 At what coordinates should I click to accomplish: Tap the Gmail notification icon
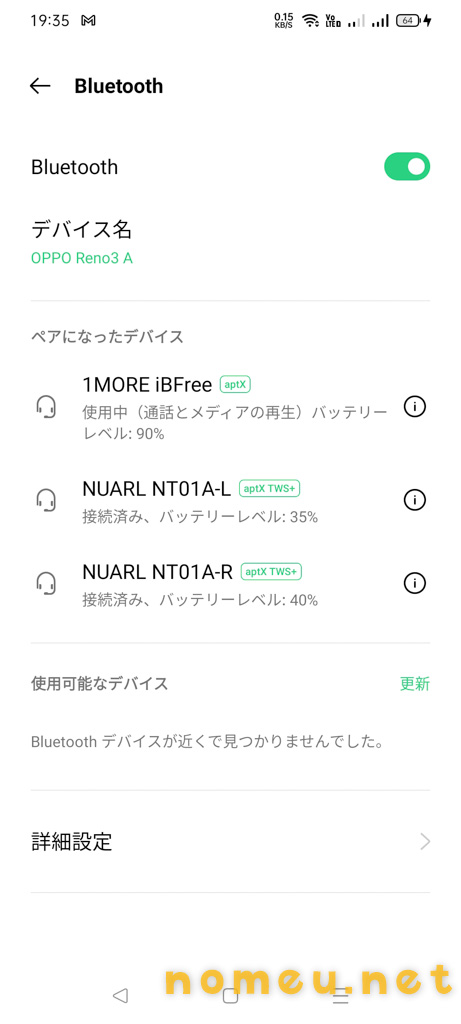point(88,20)
